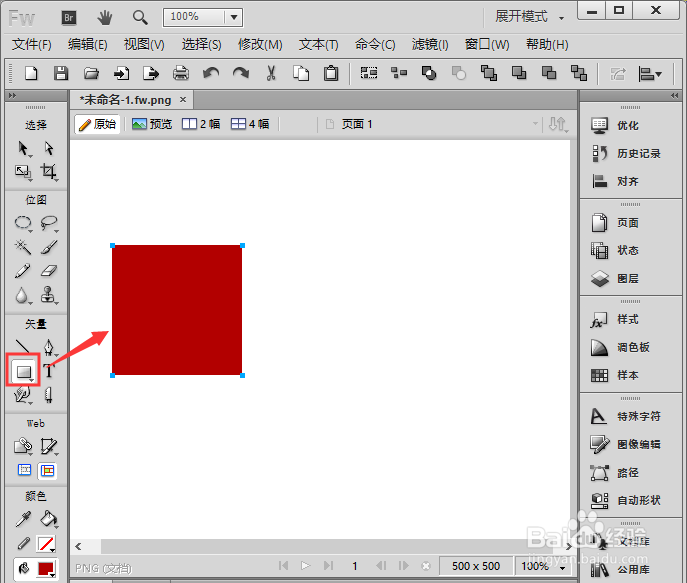Image resolution: width=687 pixels, height=583 pixels.
Task: Select the Text tool
Action: click(x=49, y=371)
